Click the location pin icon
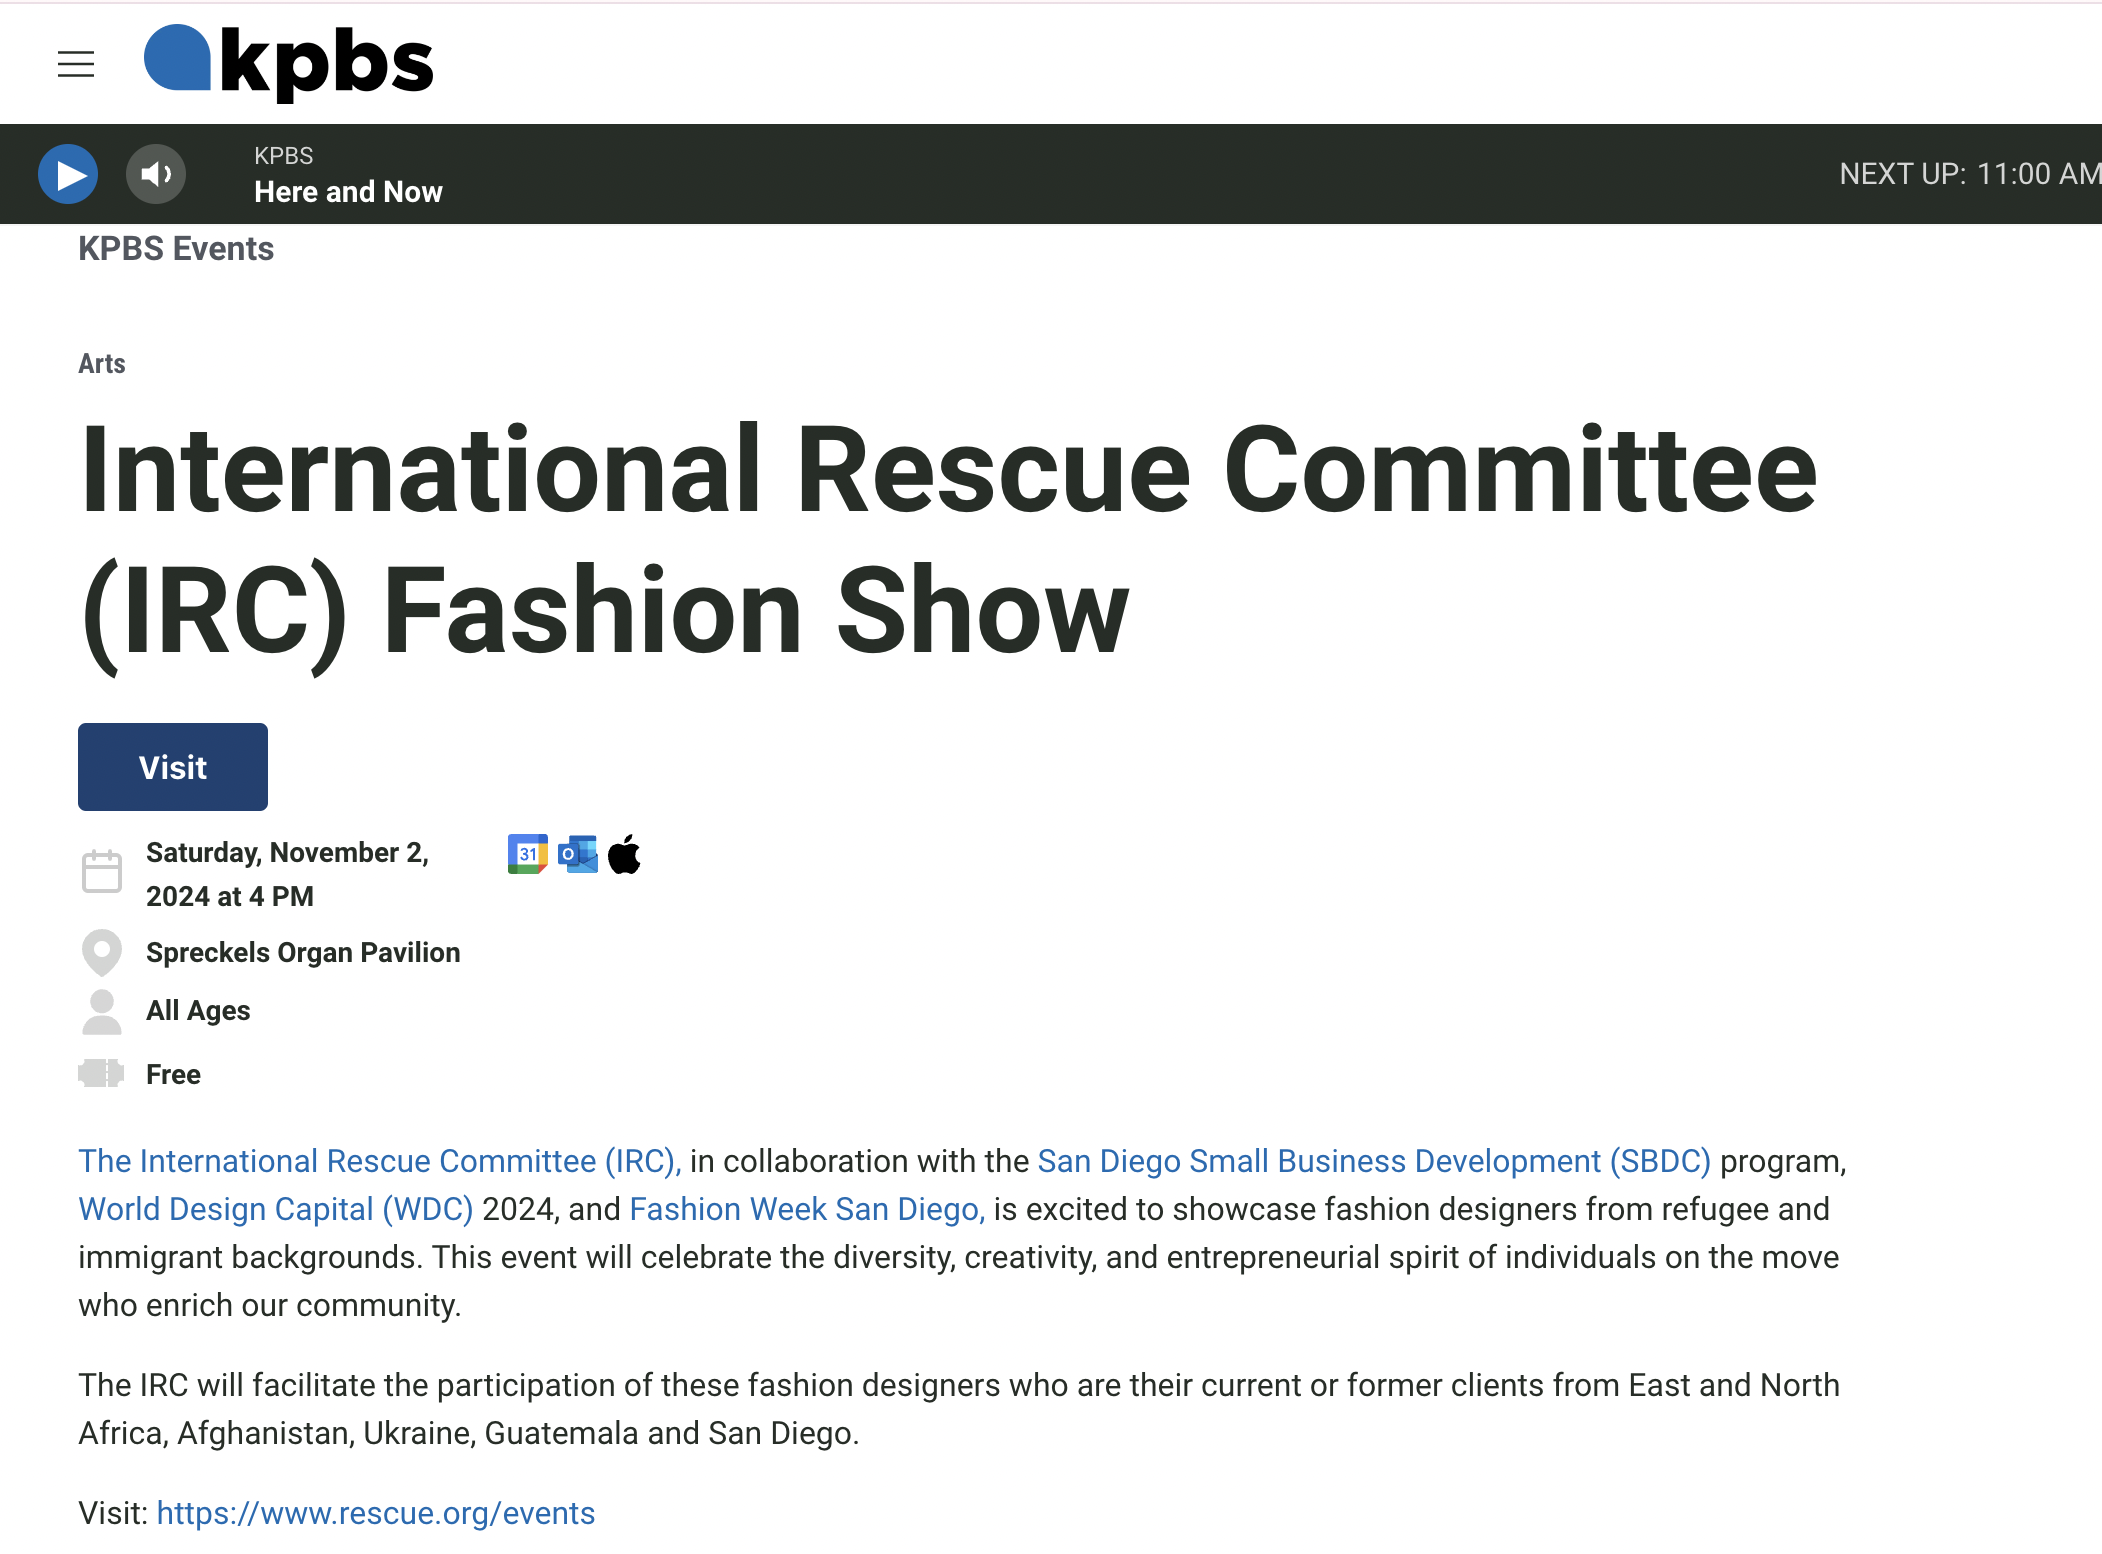The width and height of the screenshot is (2102, 1554). click(x=102, y=952)
